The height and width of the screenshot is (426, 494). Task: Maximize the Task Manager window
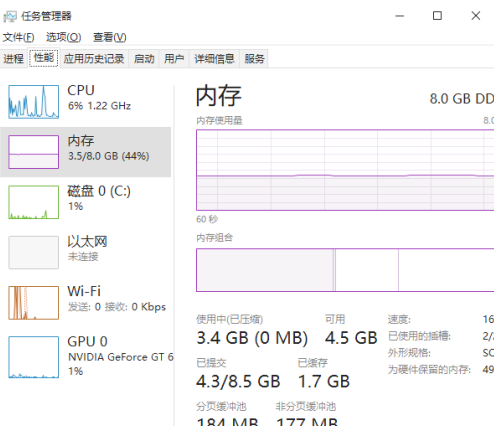pos(437,16)
